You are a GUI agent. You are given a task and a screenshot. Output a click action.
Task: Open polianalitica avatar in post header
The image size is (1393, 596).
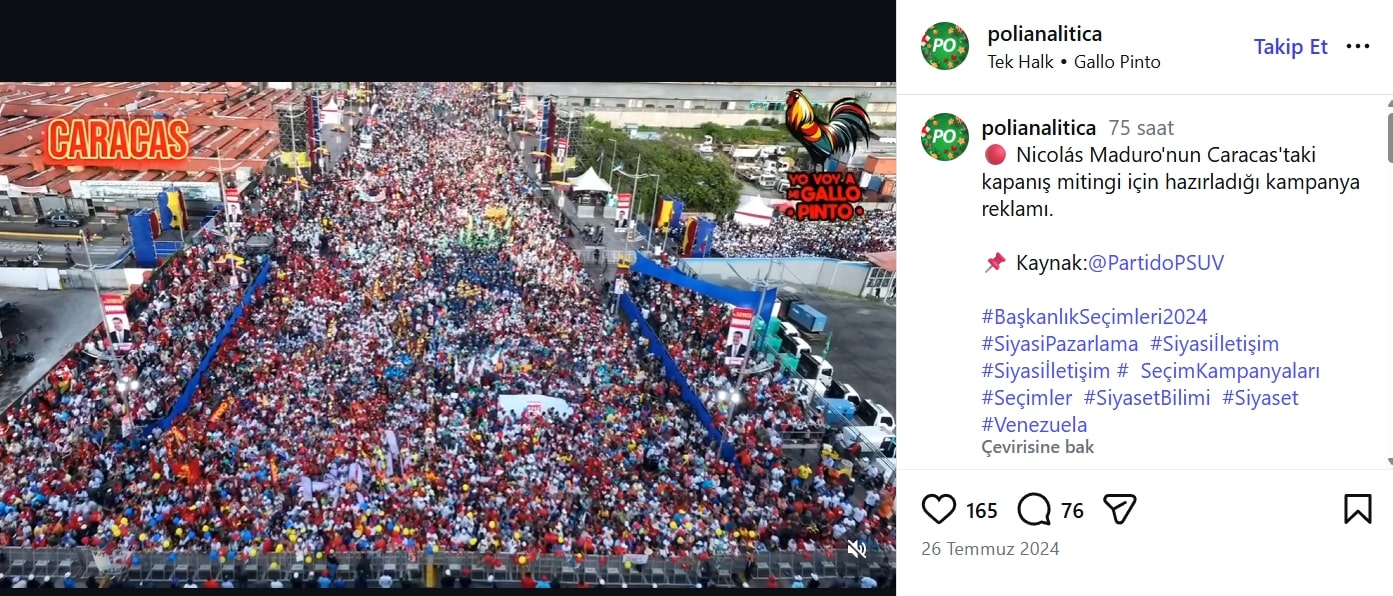pos(945,46)
